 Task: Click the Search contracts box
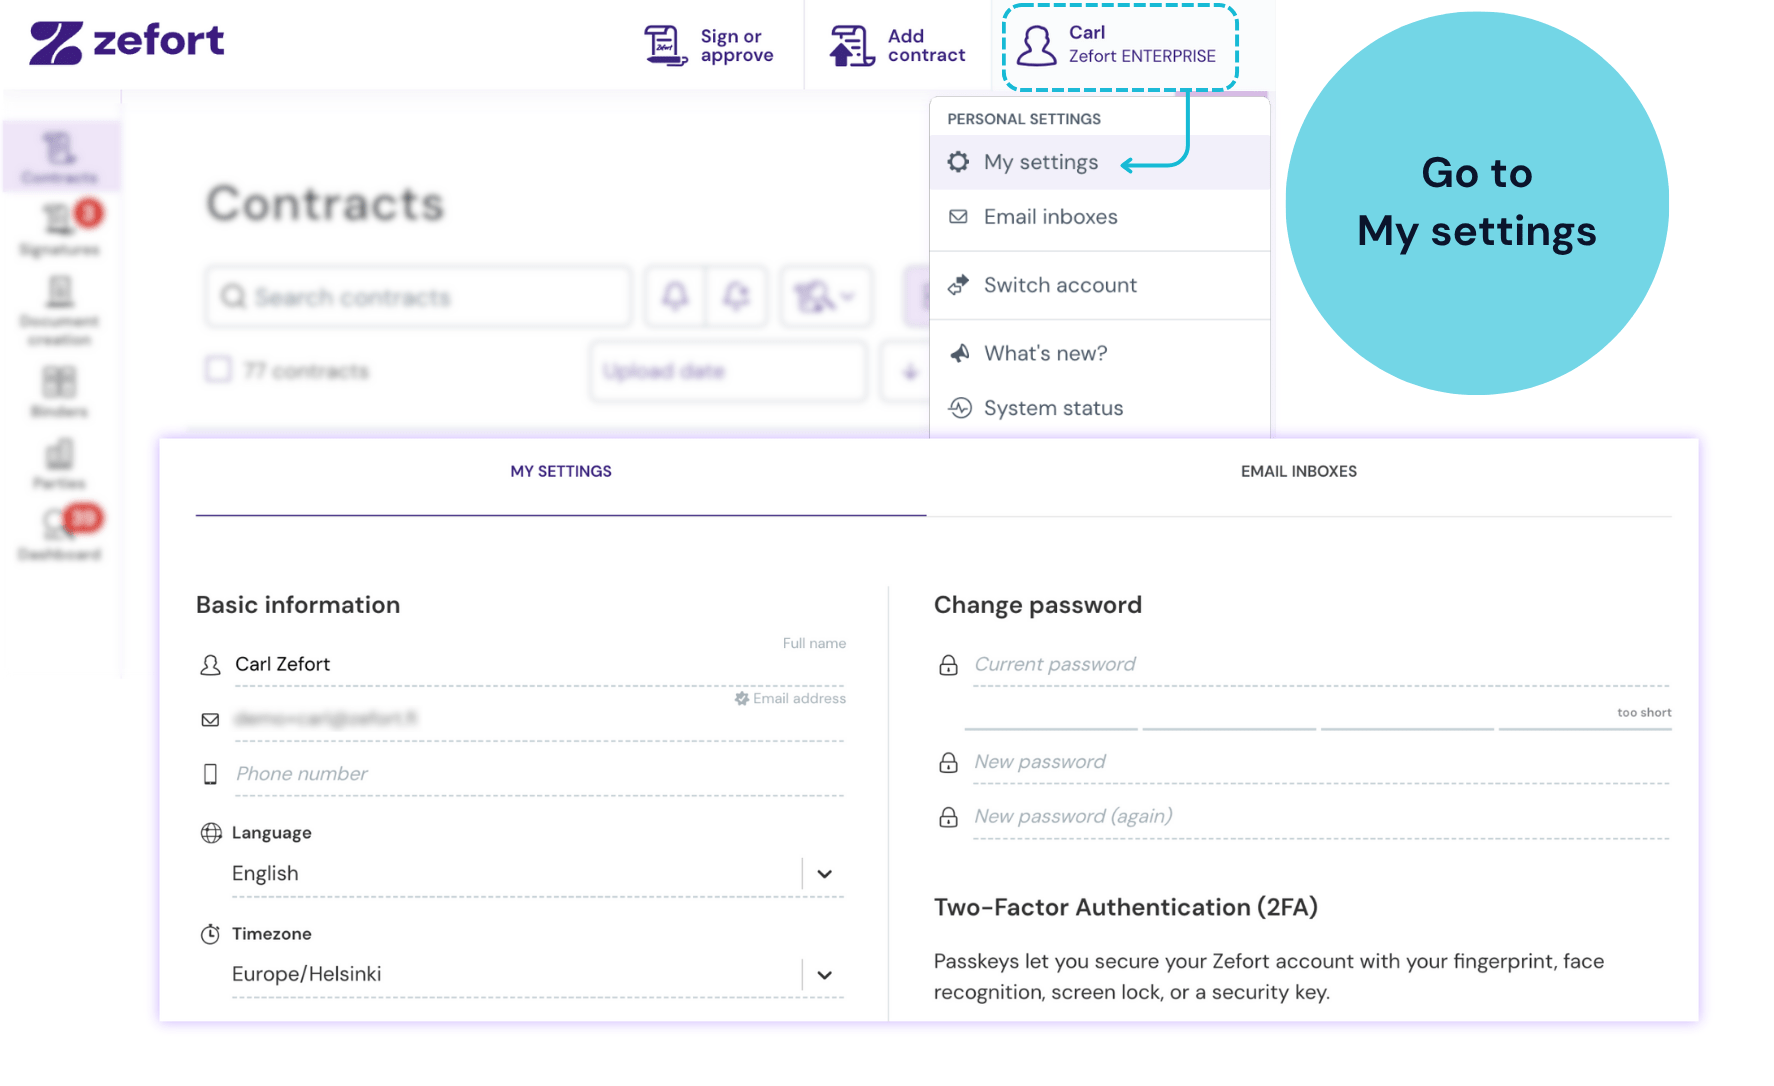418,297
